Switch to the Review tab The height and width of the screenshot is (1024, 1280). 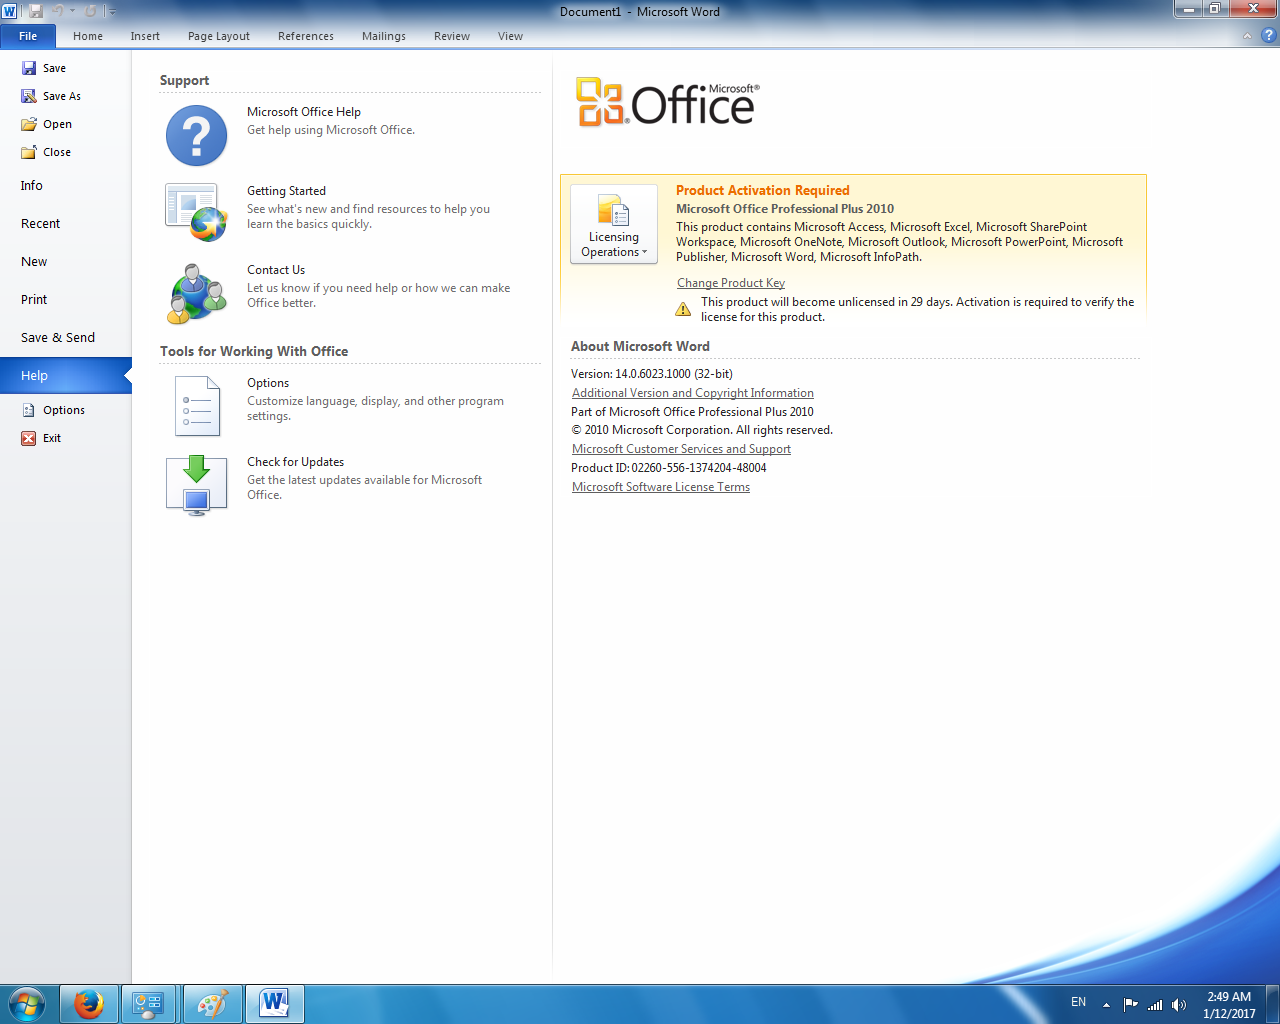[452, 36]
